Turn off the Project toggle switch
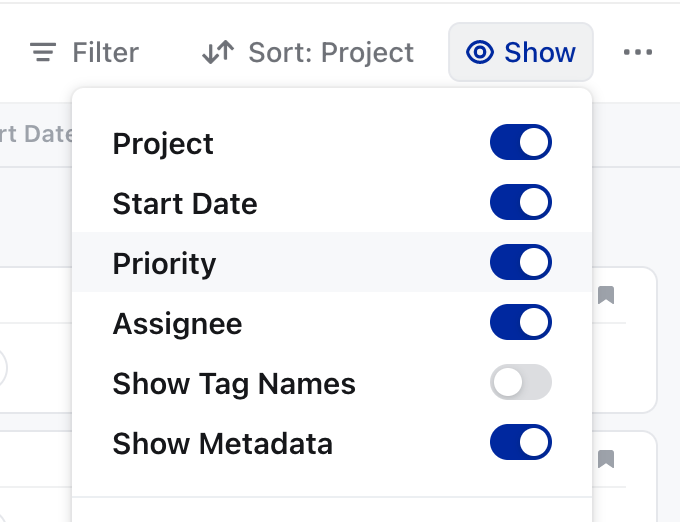680x522 pixels. [x=521, y=142]
